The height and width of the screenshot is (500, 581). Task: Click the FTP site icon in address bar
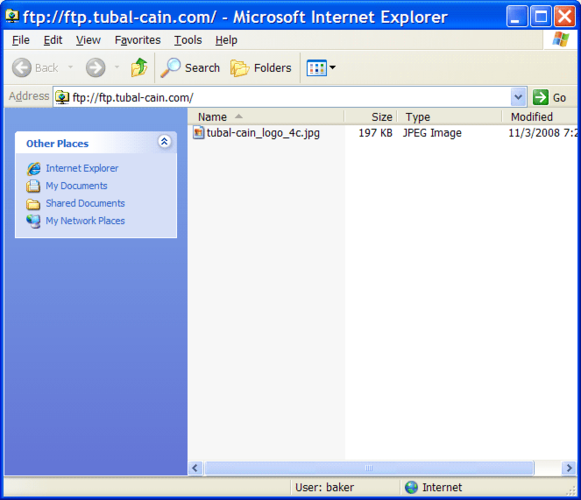pyautogui.click(x=62, y=97)
